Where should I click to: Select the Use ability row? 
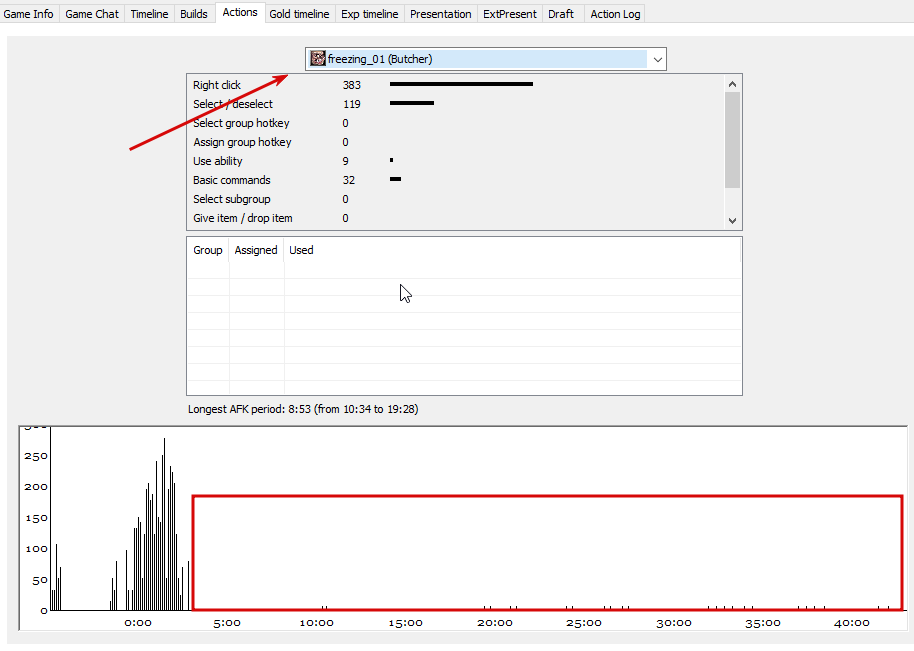coord(455,161)
